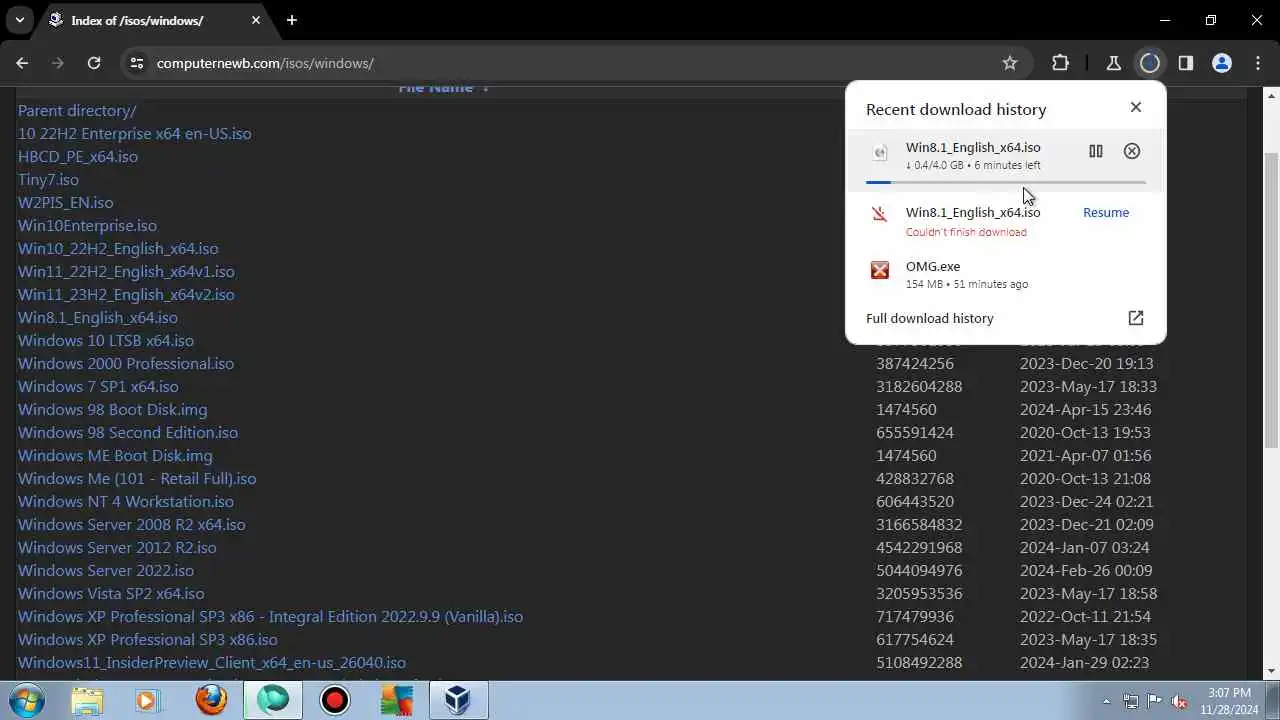1280x720 pixels.
Task: Download Windows 10 LTSB x64.iso
Action: coord(106,341)
